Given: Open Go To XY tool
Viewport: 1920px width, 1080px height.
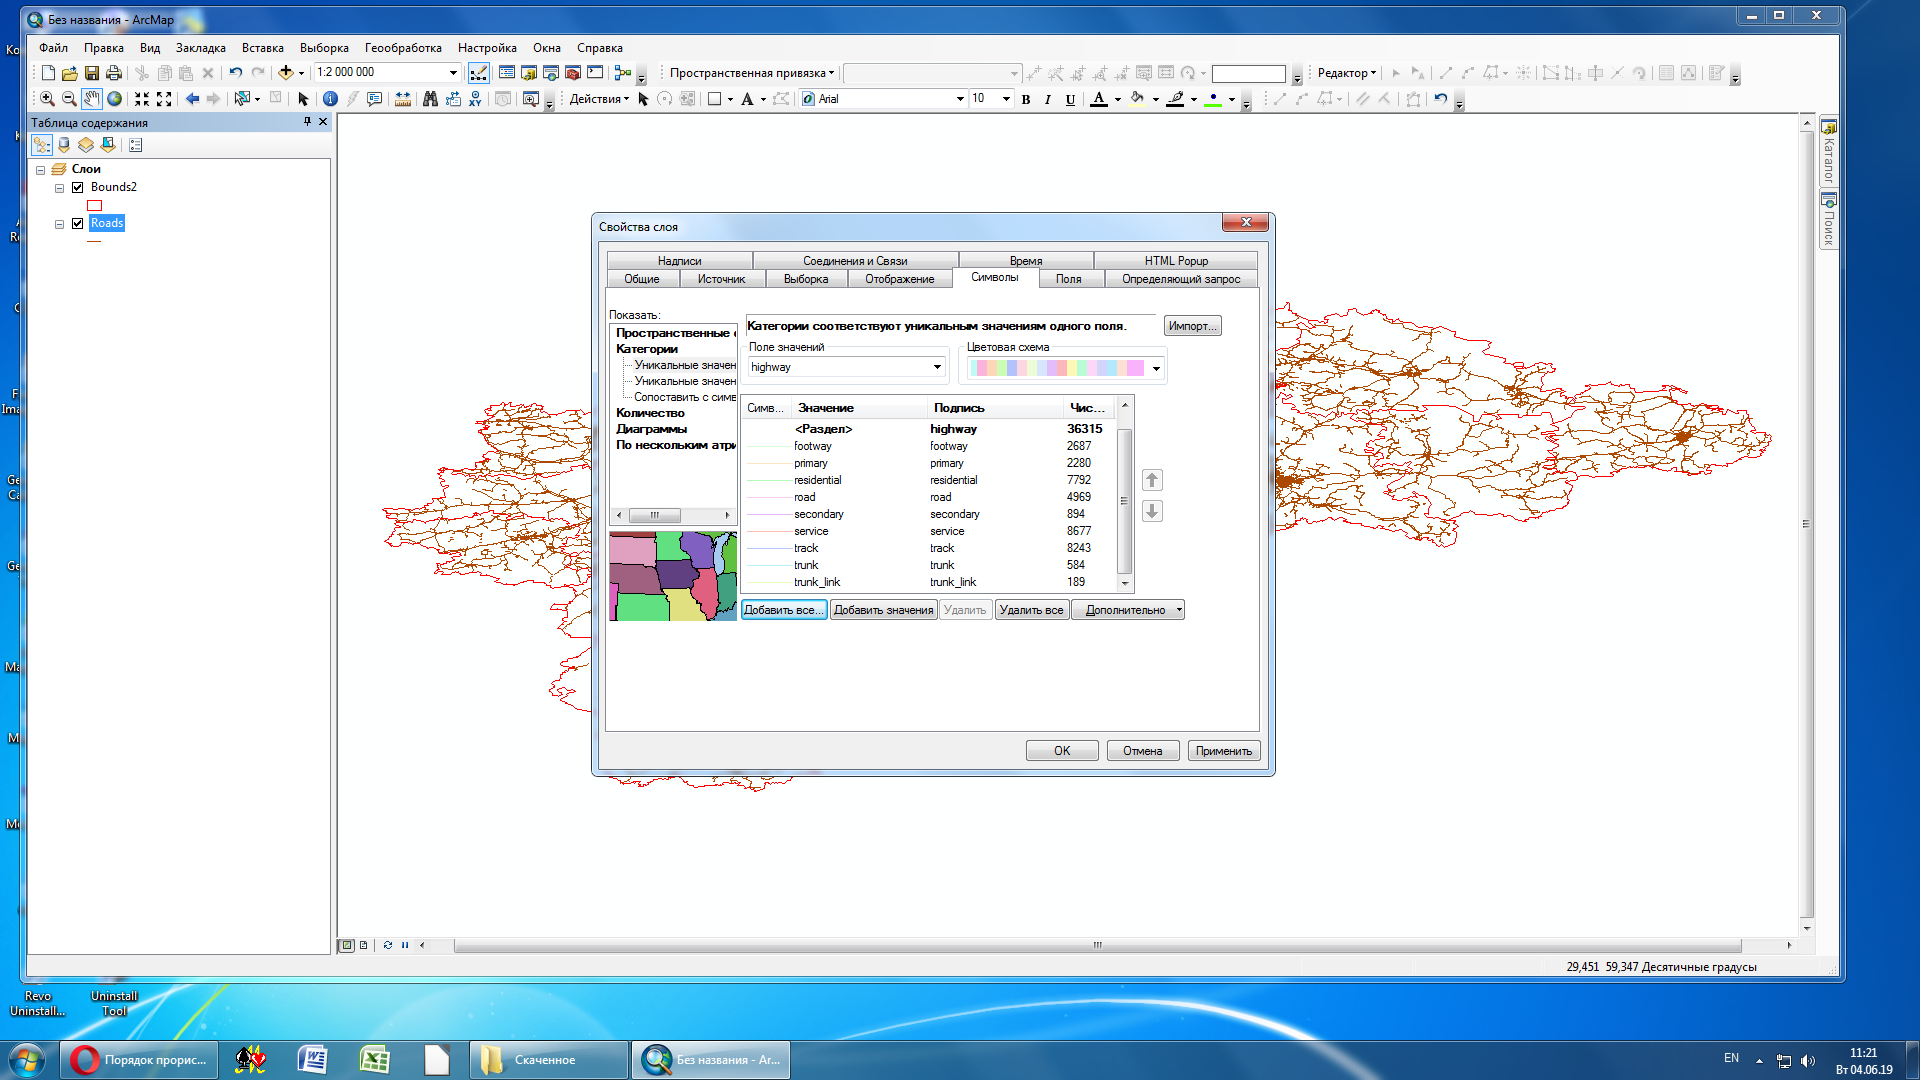Looking at the screenshot, I should pyautogui.click(x=475, y=99).
